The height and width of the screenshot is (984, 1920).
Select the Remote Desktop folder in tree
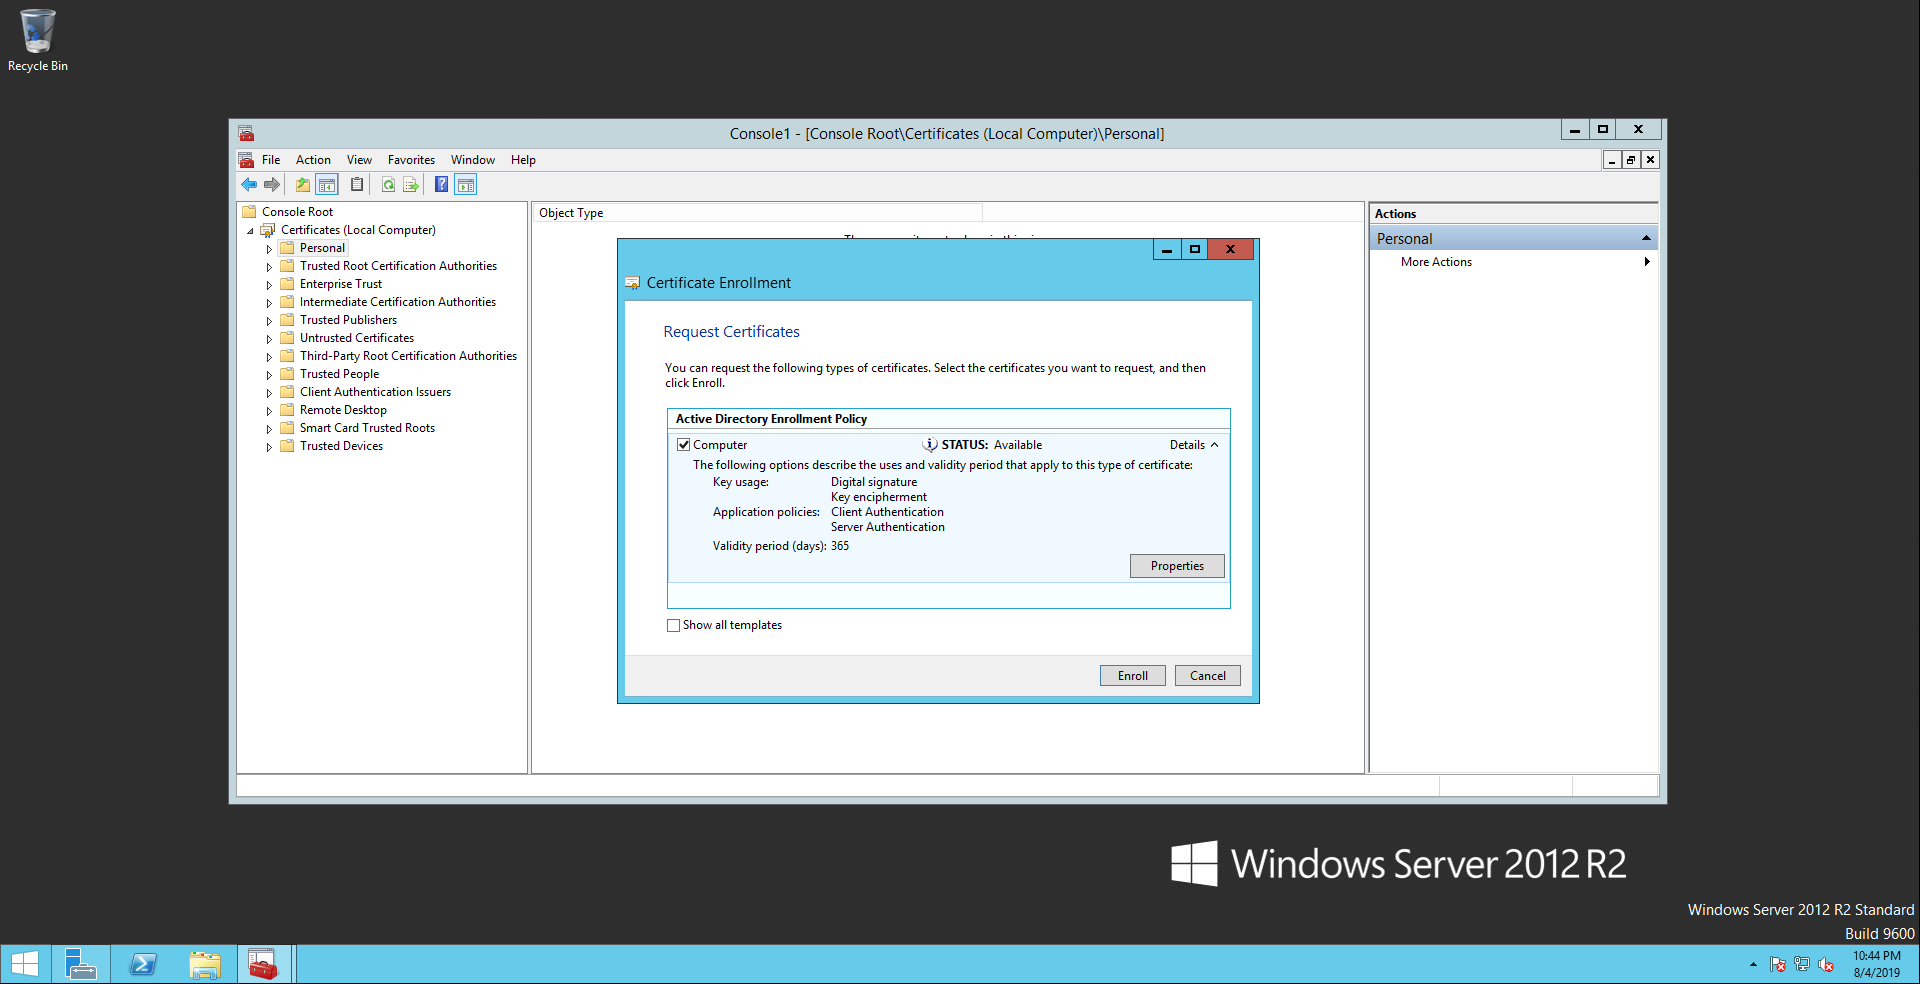click(343, 410)
